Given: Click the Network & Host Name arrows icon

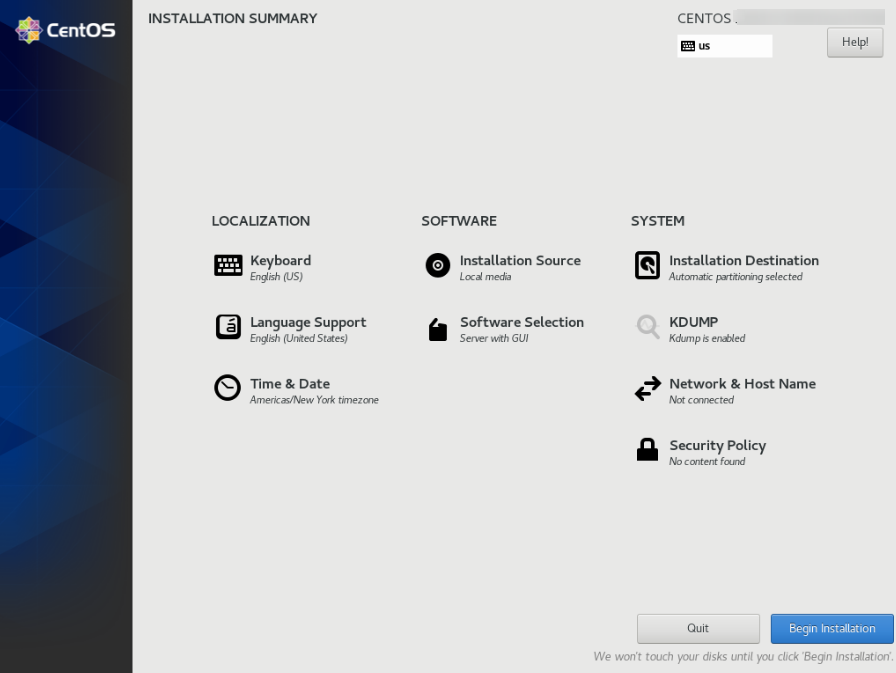Looking at the screenshot, I should (x=648, y=388).
